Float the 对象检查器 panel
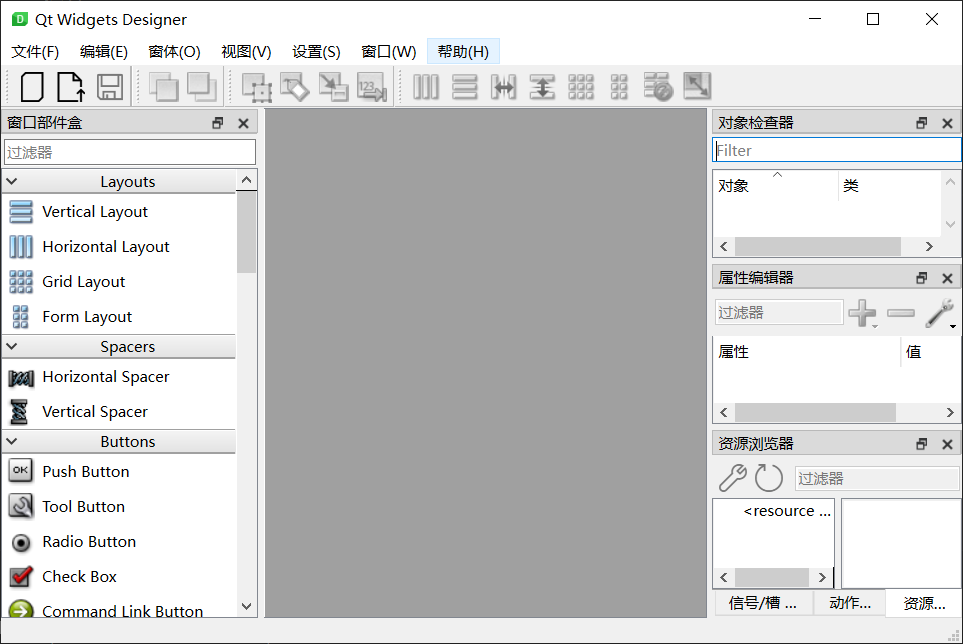The height and width of the screenshot is (644, 963). click(x=922, y=123)
